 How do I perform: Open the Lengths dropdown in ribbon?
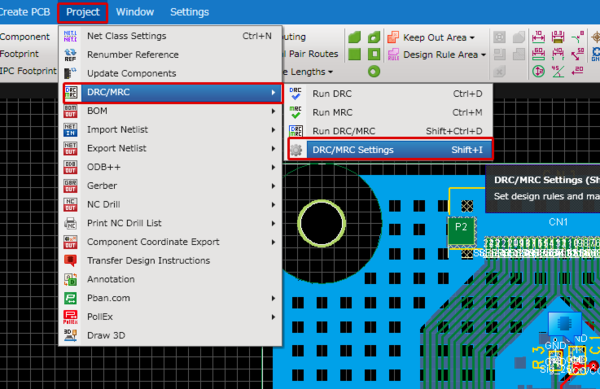coord(330,72)
